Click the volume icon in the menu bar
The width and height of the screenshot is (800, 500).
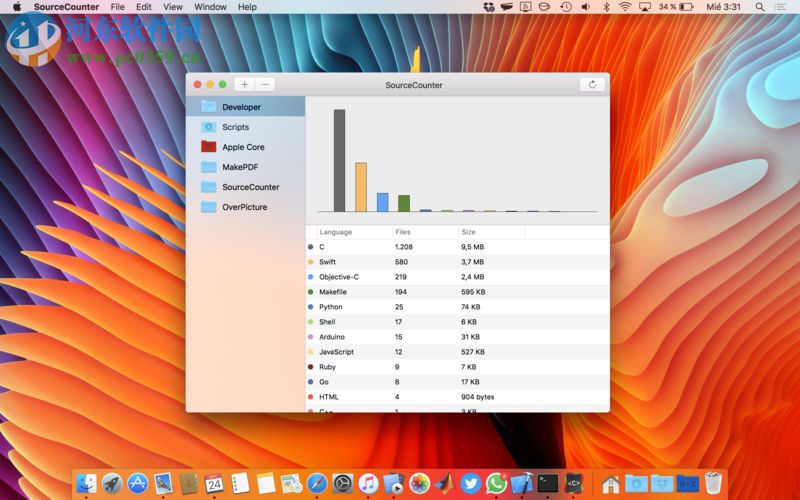click(x=586, y=7)
